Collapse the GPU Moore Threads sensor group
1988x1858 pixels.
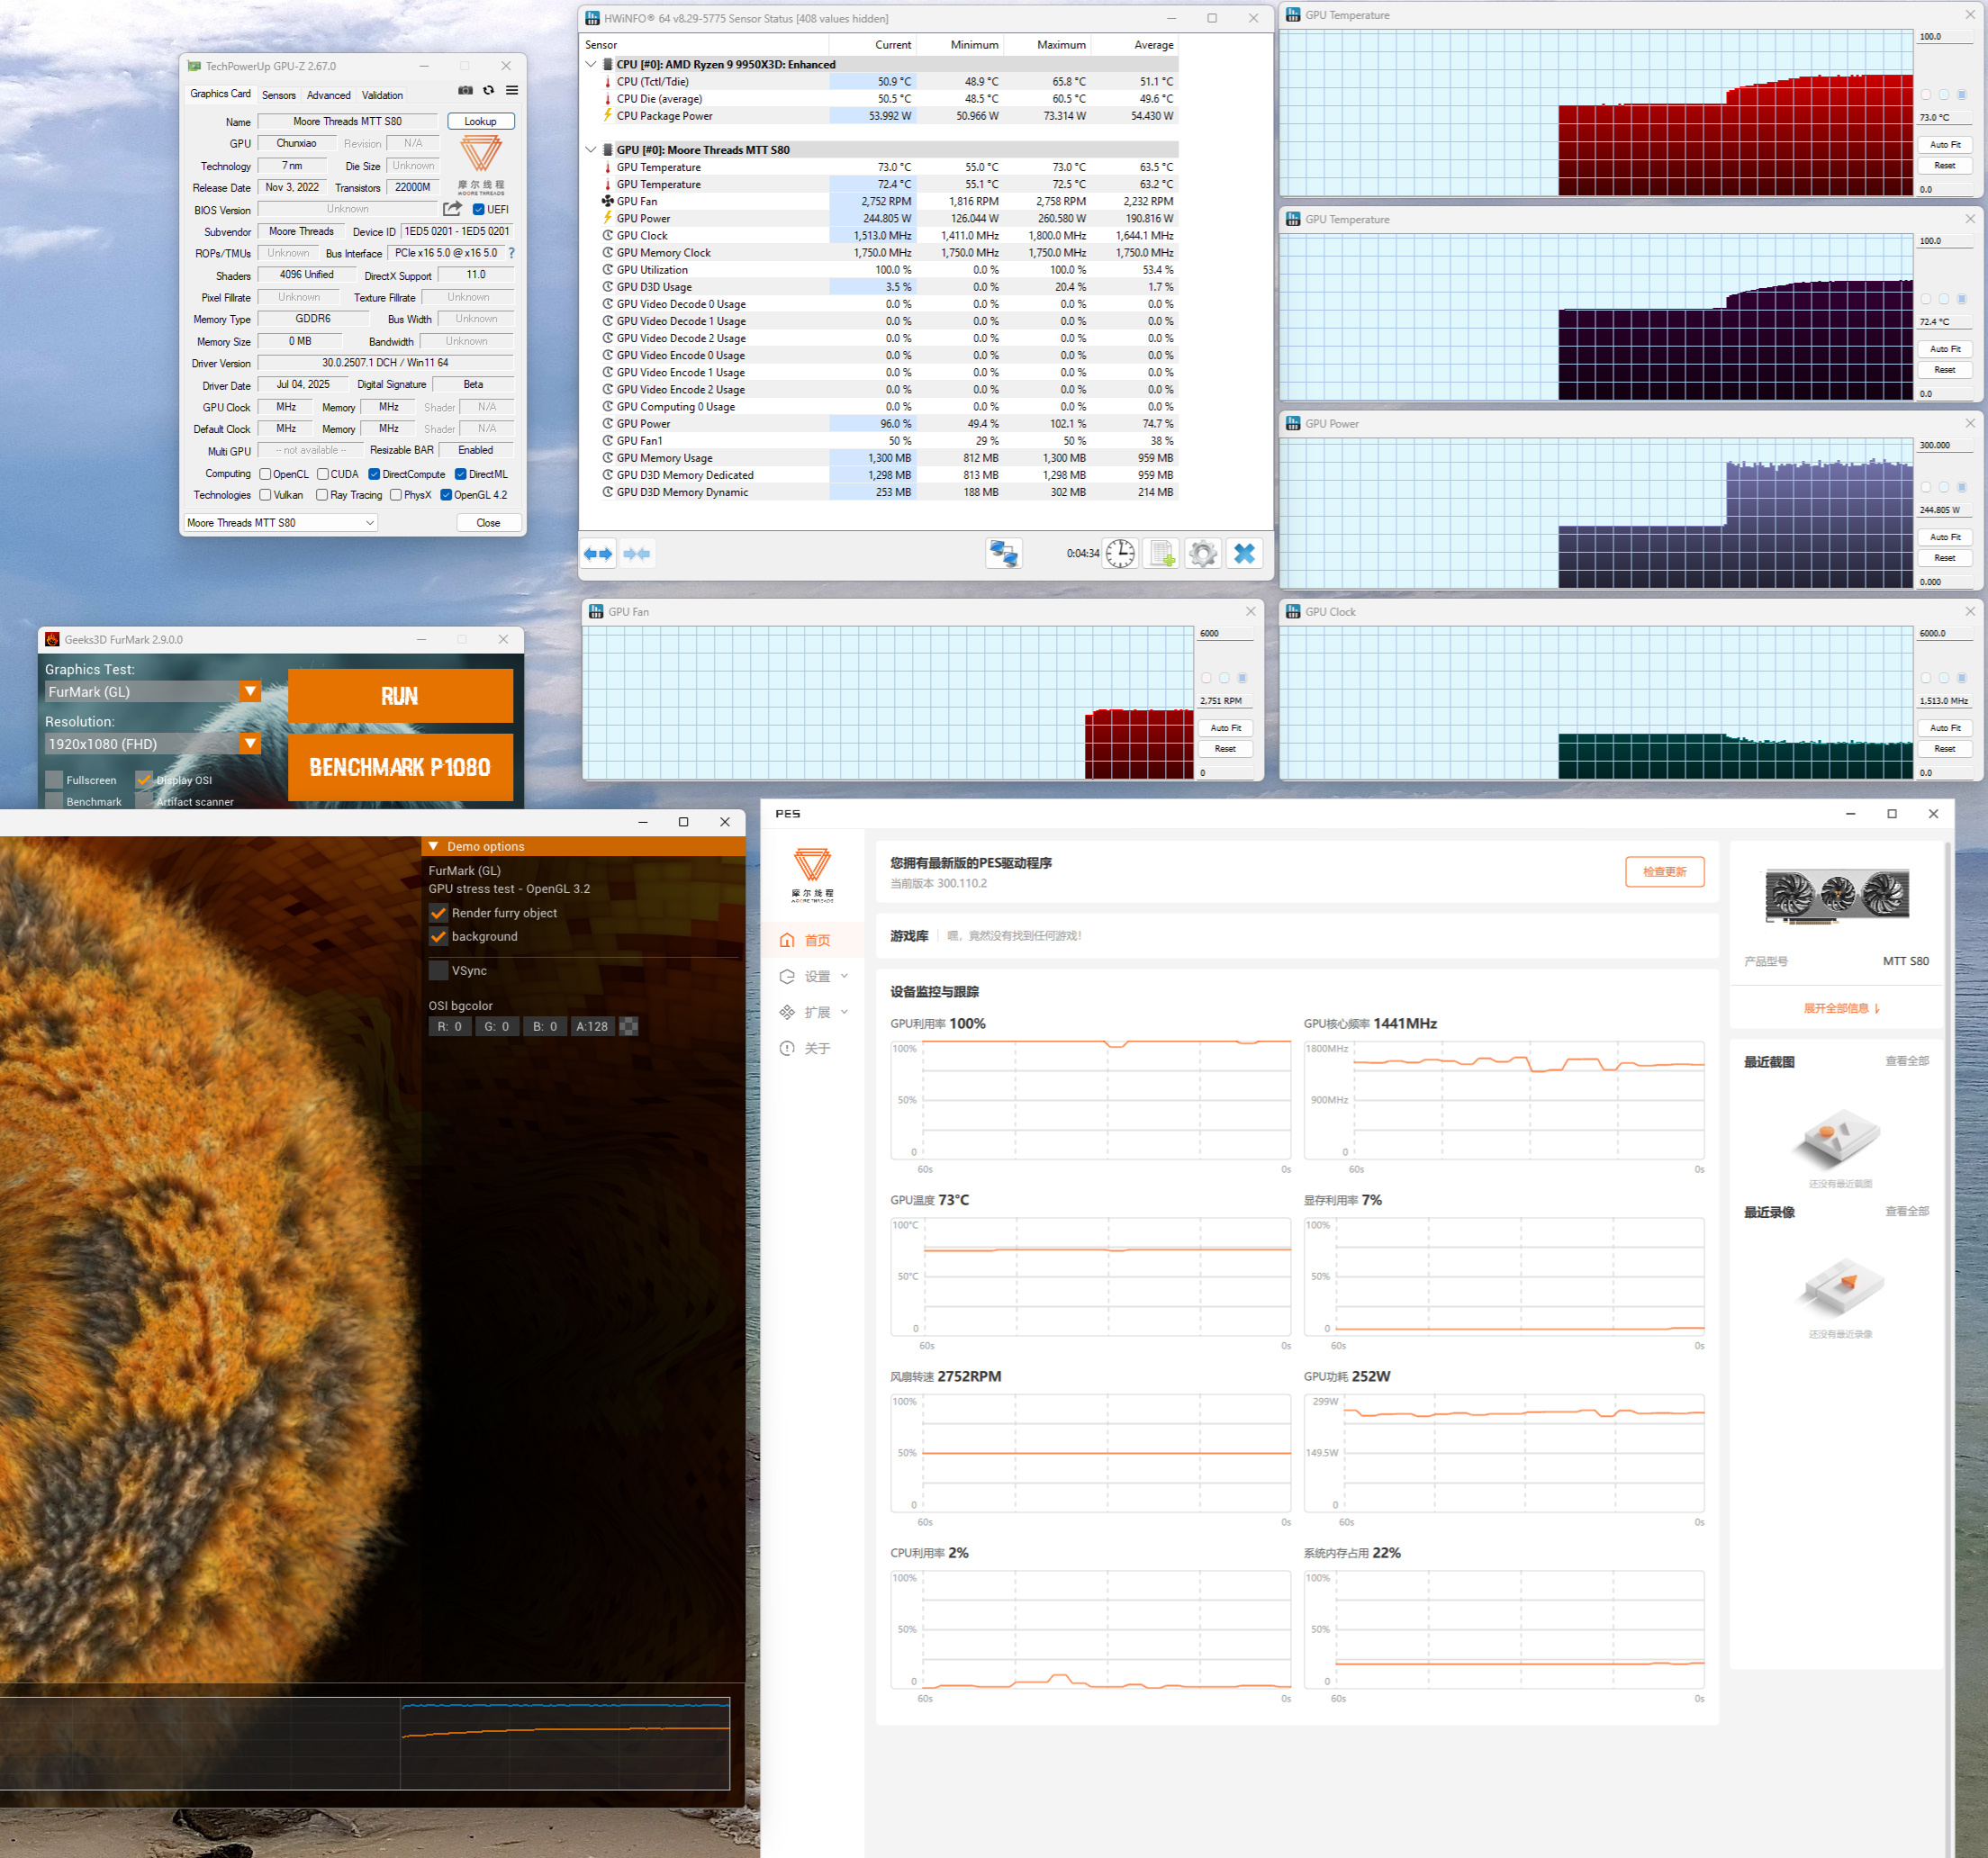click(590, 150)
